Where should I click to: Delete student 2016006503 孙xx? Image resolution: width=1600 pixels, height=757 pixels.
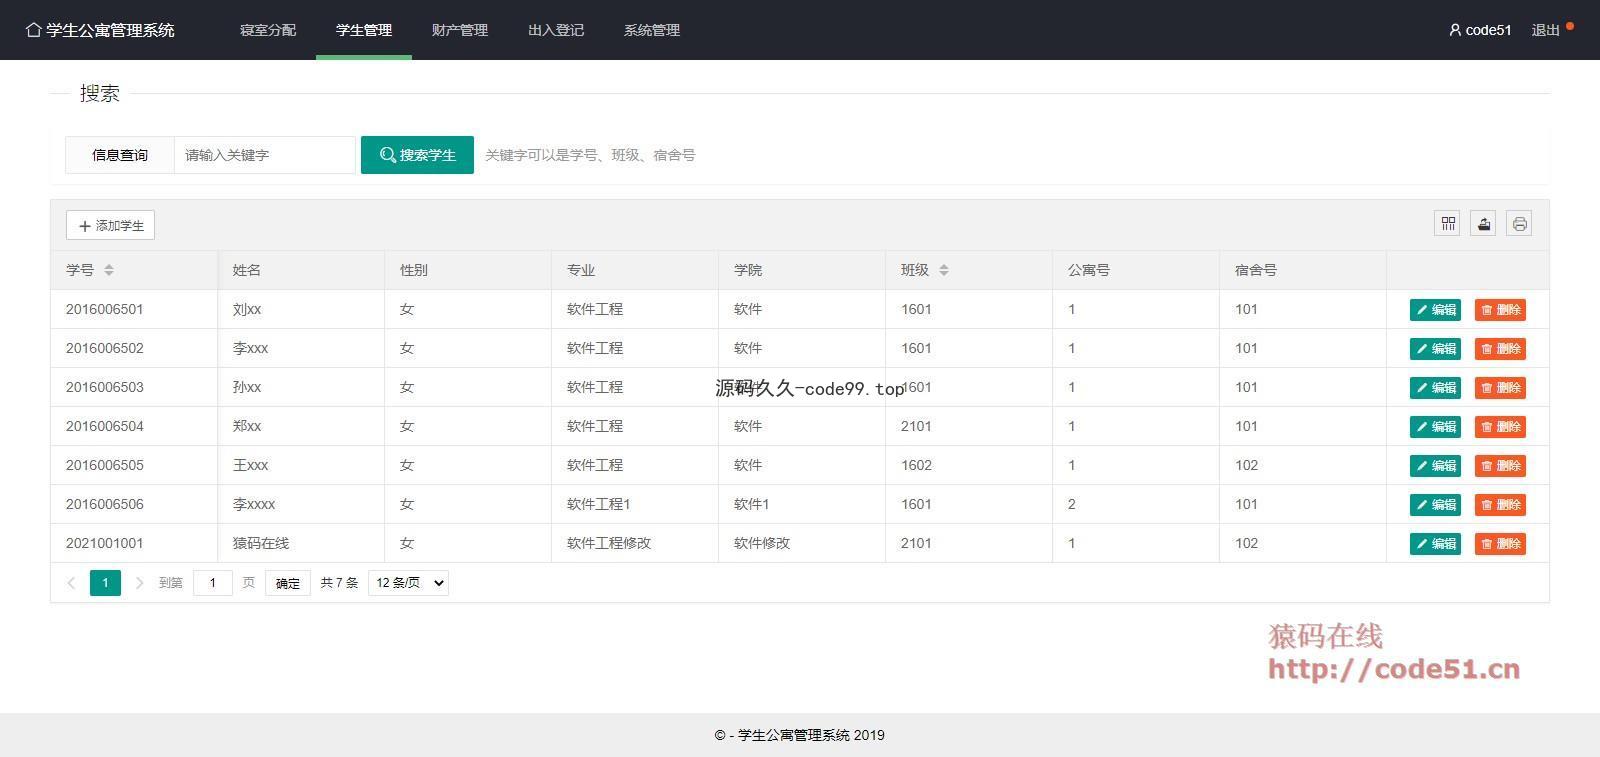(1500, 388)
